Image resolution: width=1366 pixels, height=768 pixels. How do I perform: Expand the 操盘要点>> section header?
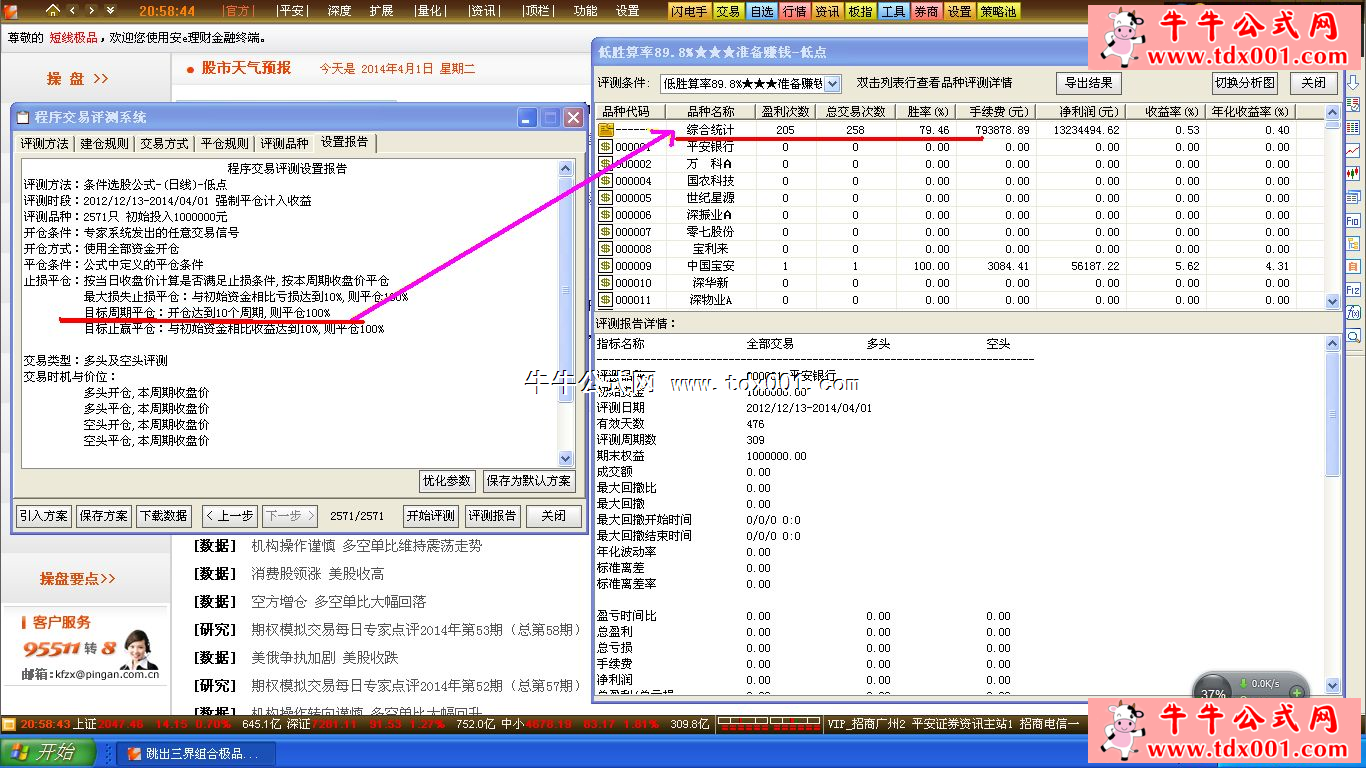point(77,578)
